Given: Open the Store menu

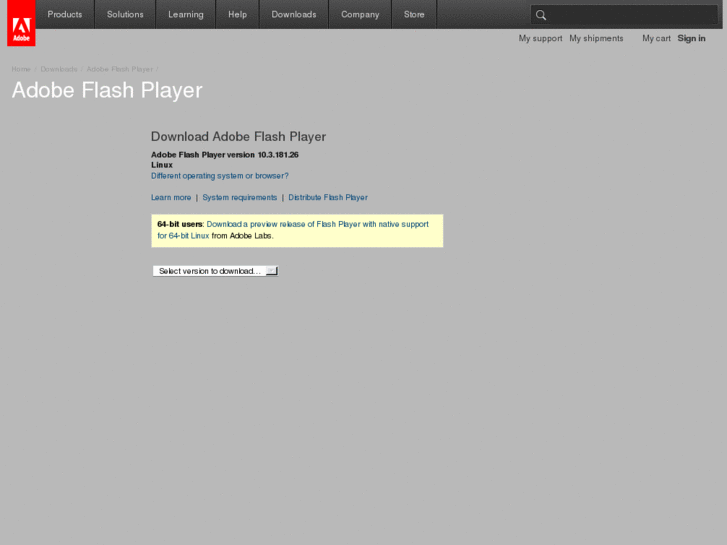Looking at the screenshot, I should tap(414, 14).
